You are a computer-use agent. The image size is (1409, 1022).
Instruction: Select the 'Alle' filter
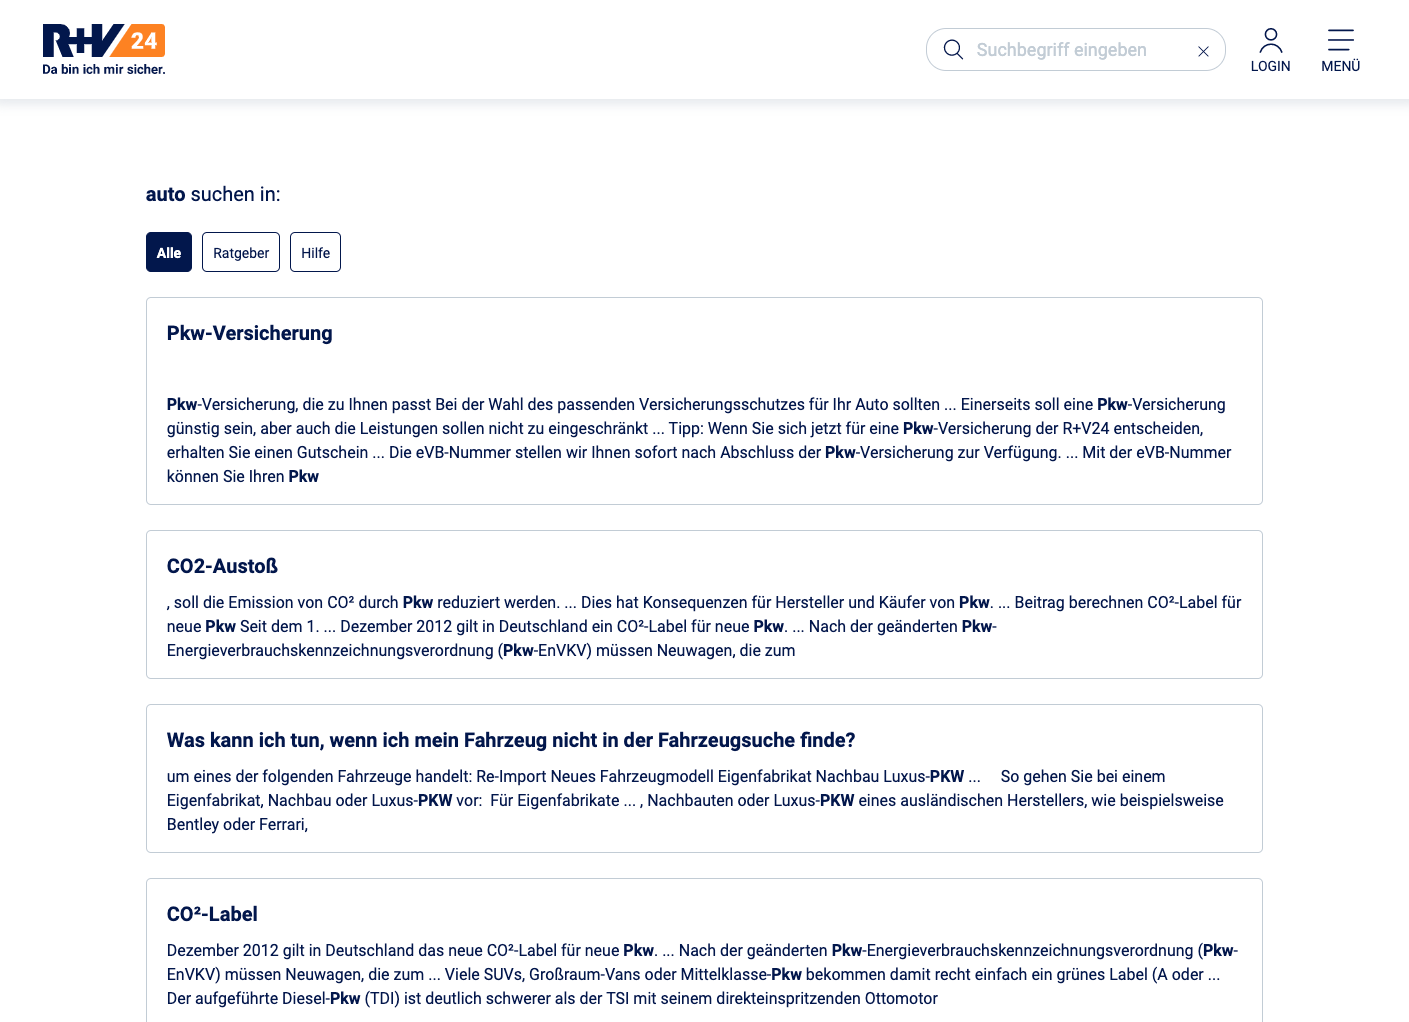169,252
